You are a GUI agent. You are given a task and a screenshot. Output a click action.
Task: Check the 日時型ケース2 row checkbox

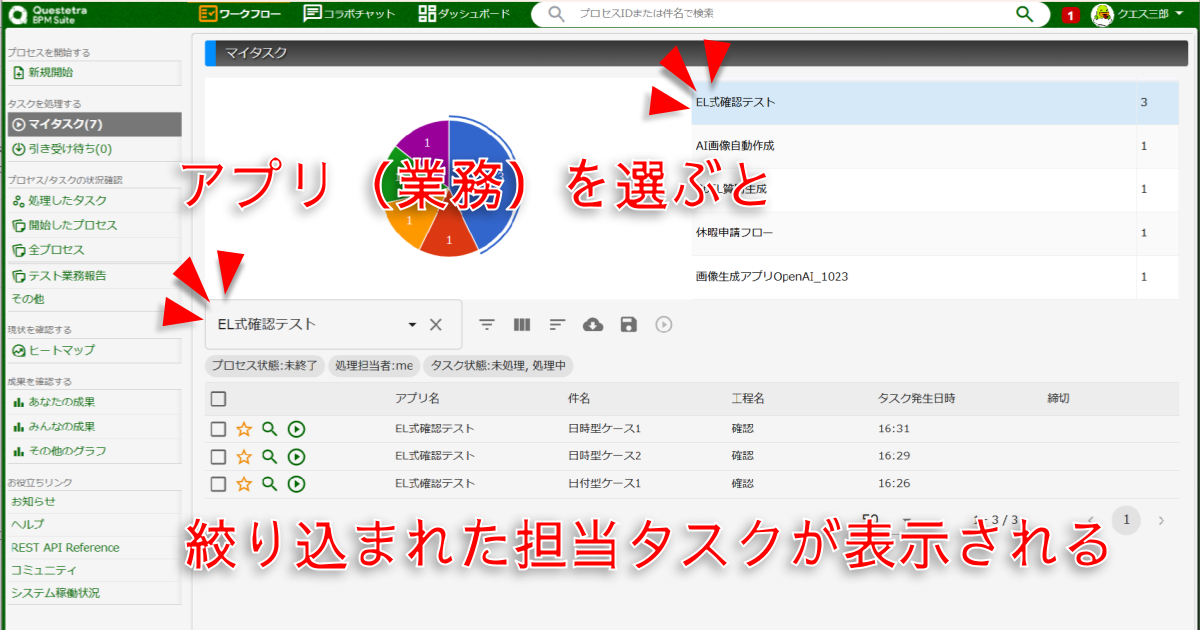218,456
